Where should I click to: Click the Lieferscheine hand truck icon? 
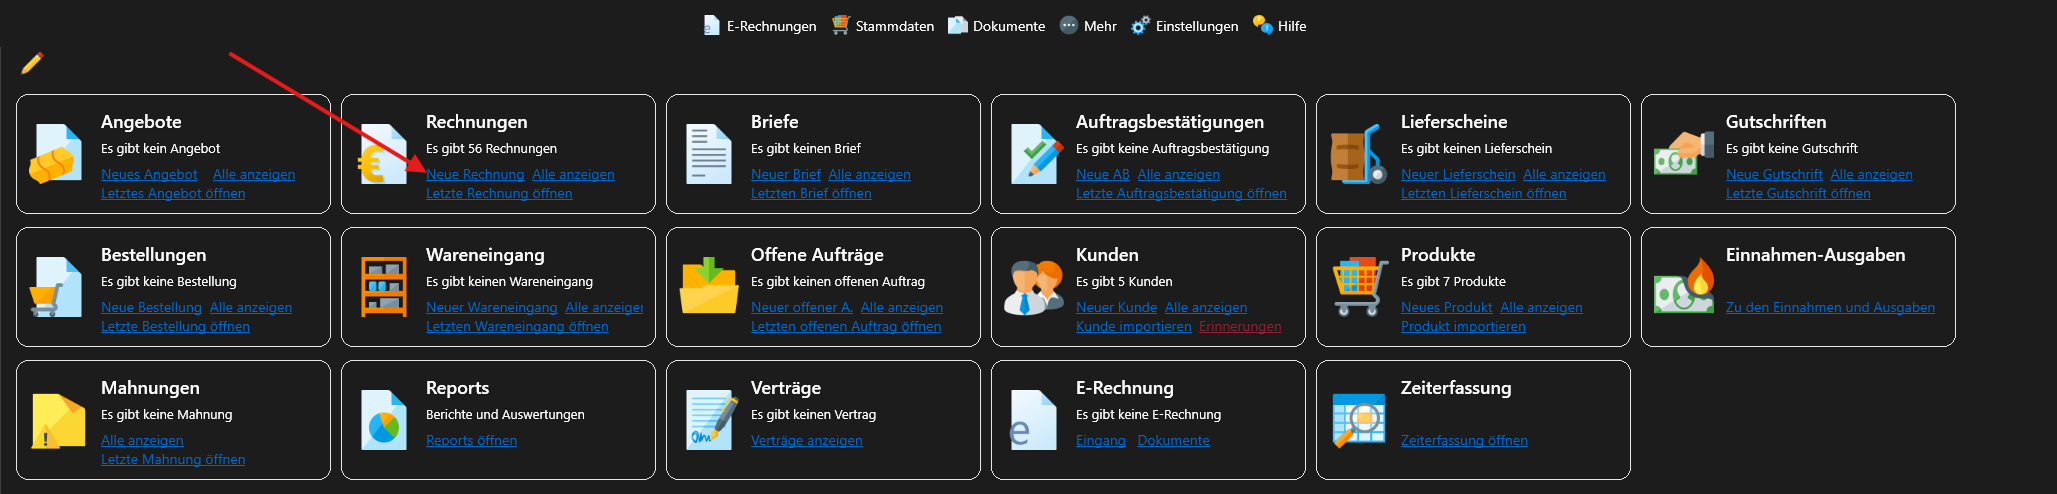click(1357, 154)
